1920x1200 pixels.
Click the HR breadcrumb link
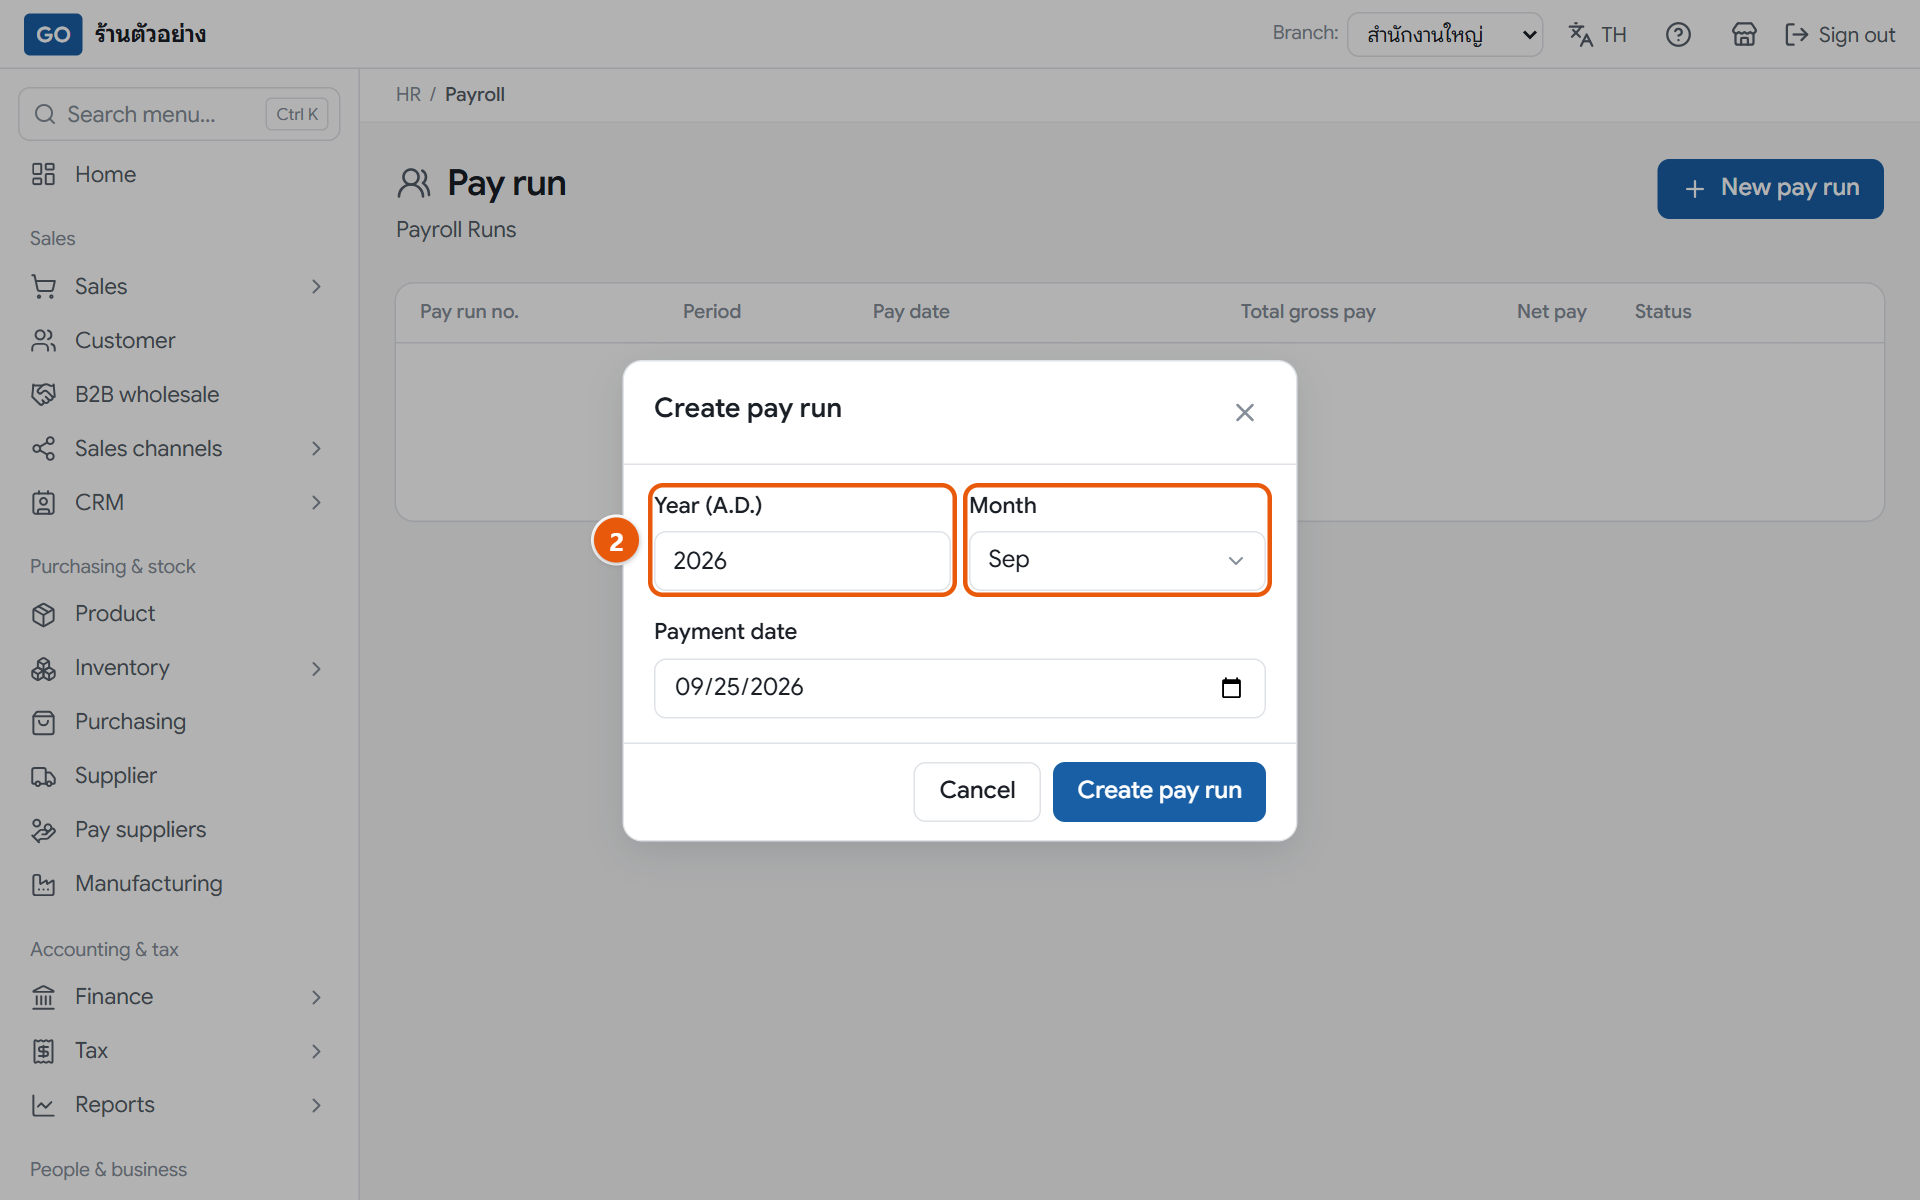click(x=408, y=94)
